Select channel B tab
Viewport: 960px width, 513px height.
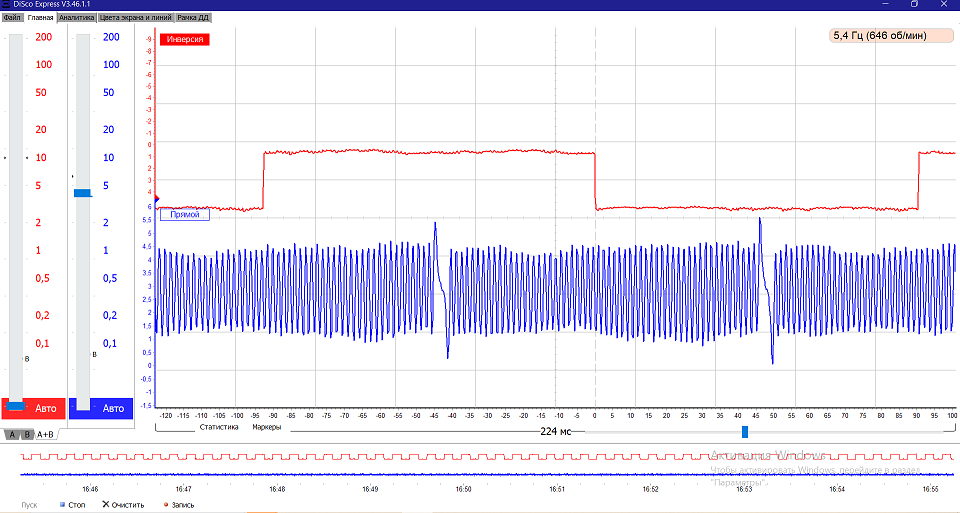[27, 435]
